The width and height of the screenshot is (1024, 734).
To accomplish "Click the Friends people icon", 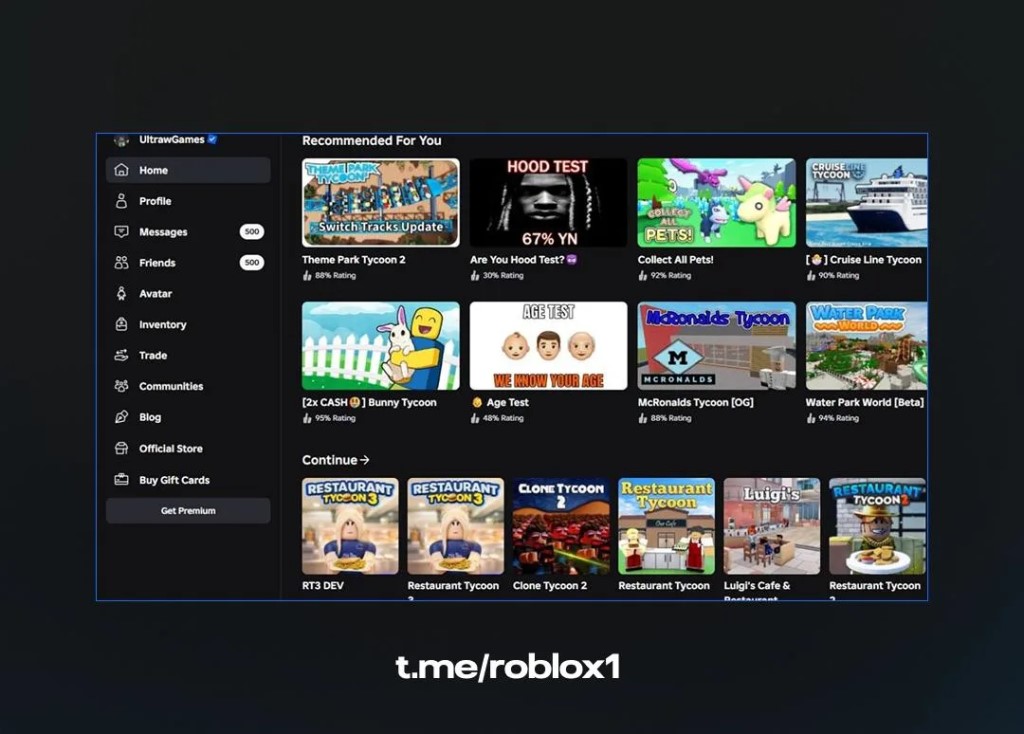I will click(121, 263).
